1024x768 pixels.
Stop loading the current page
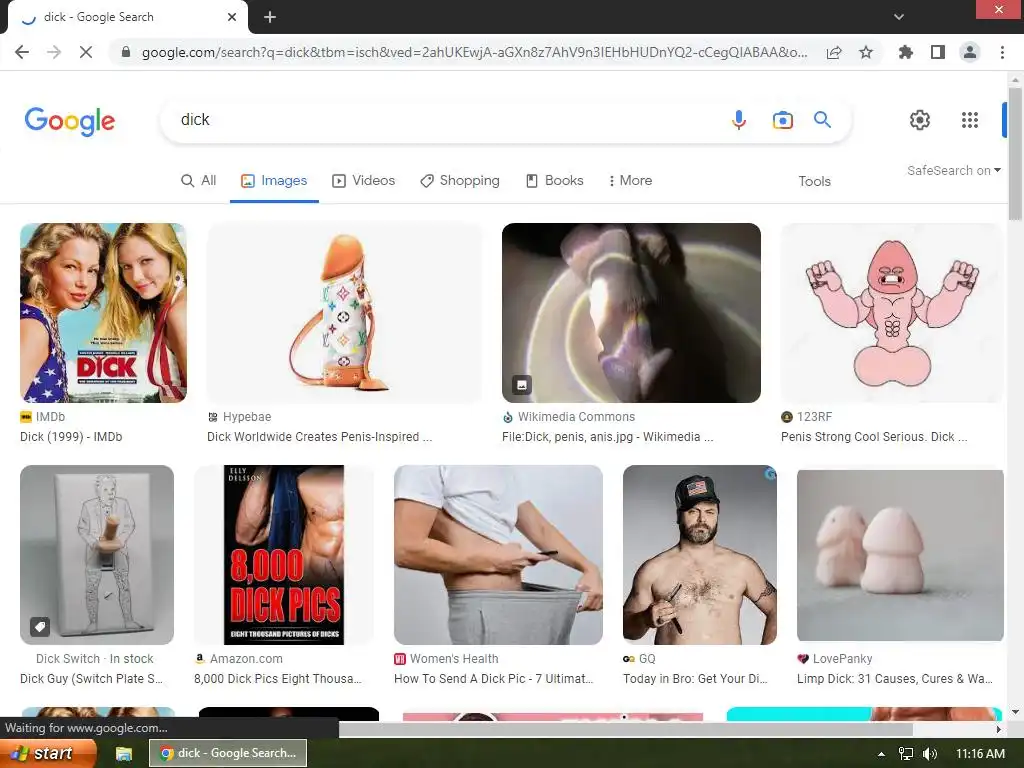click(86, 52)
